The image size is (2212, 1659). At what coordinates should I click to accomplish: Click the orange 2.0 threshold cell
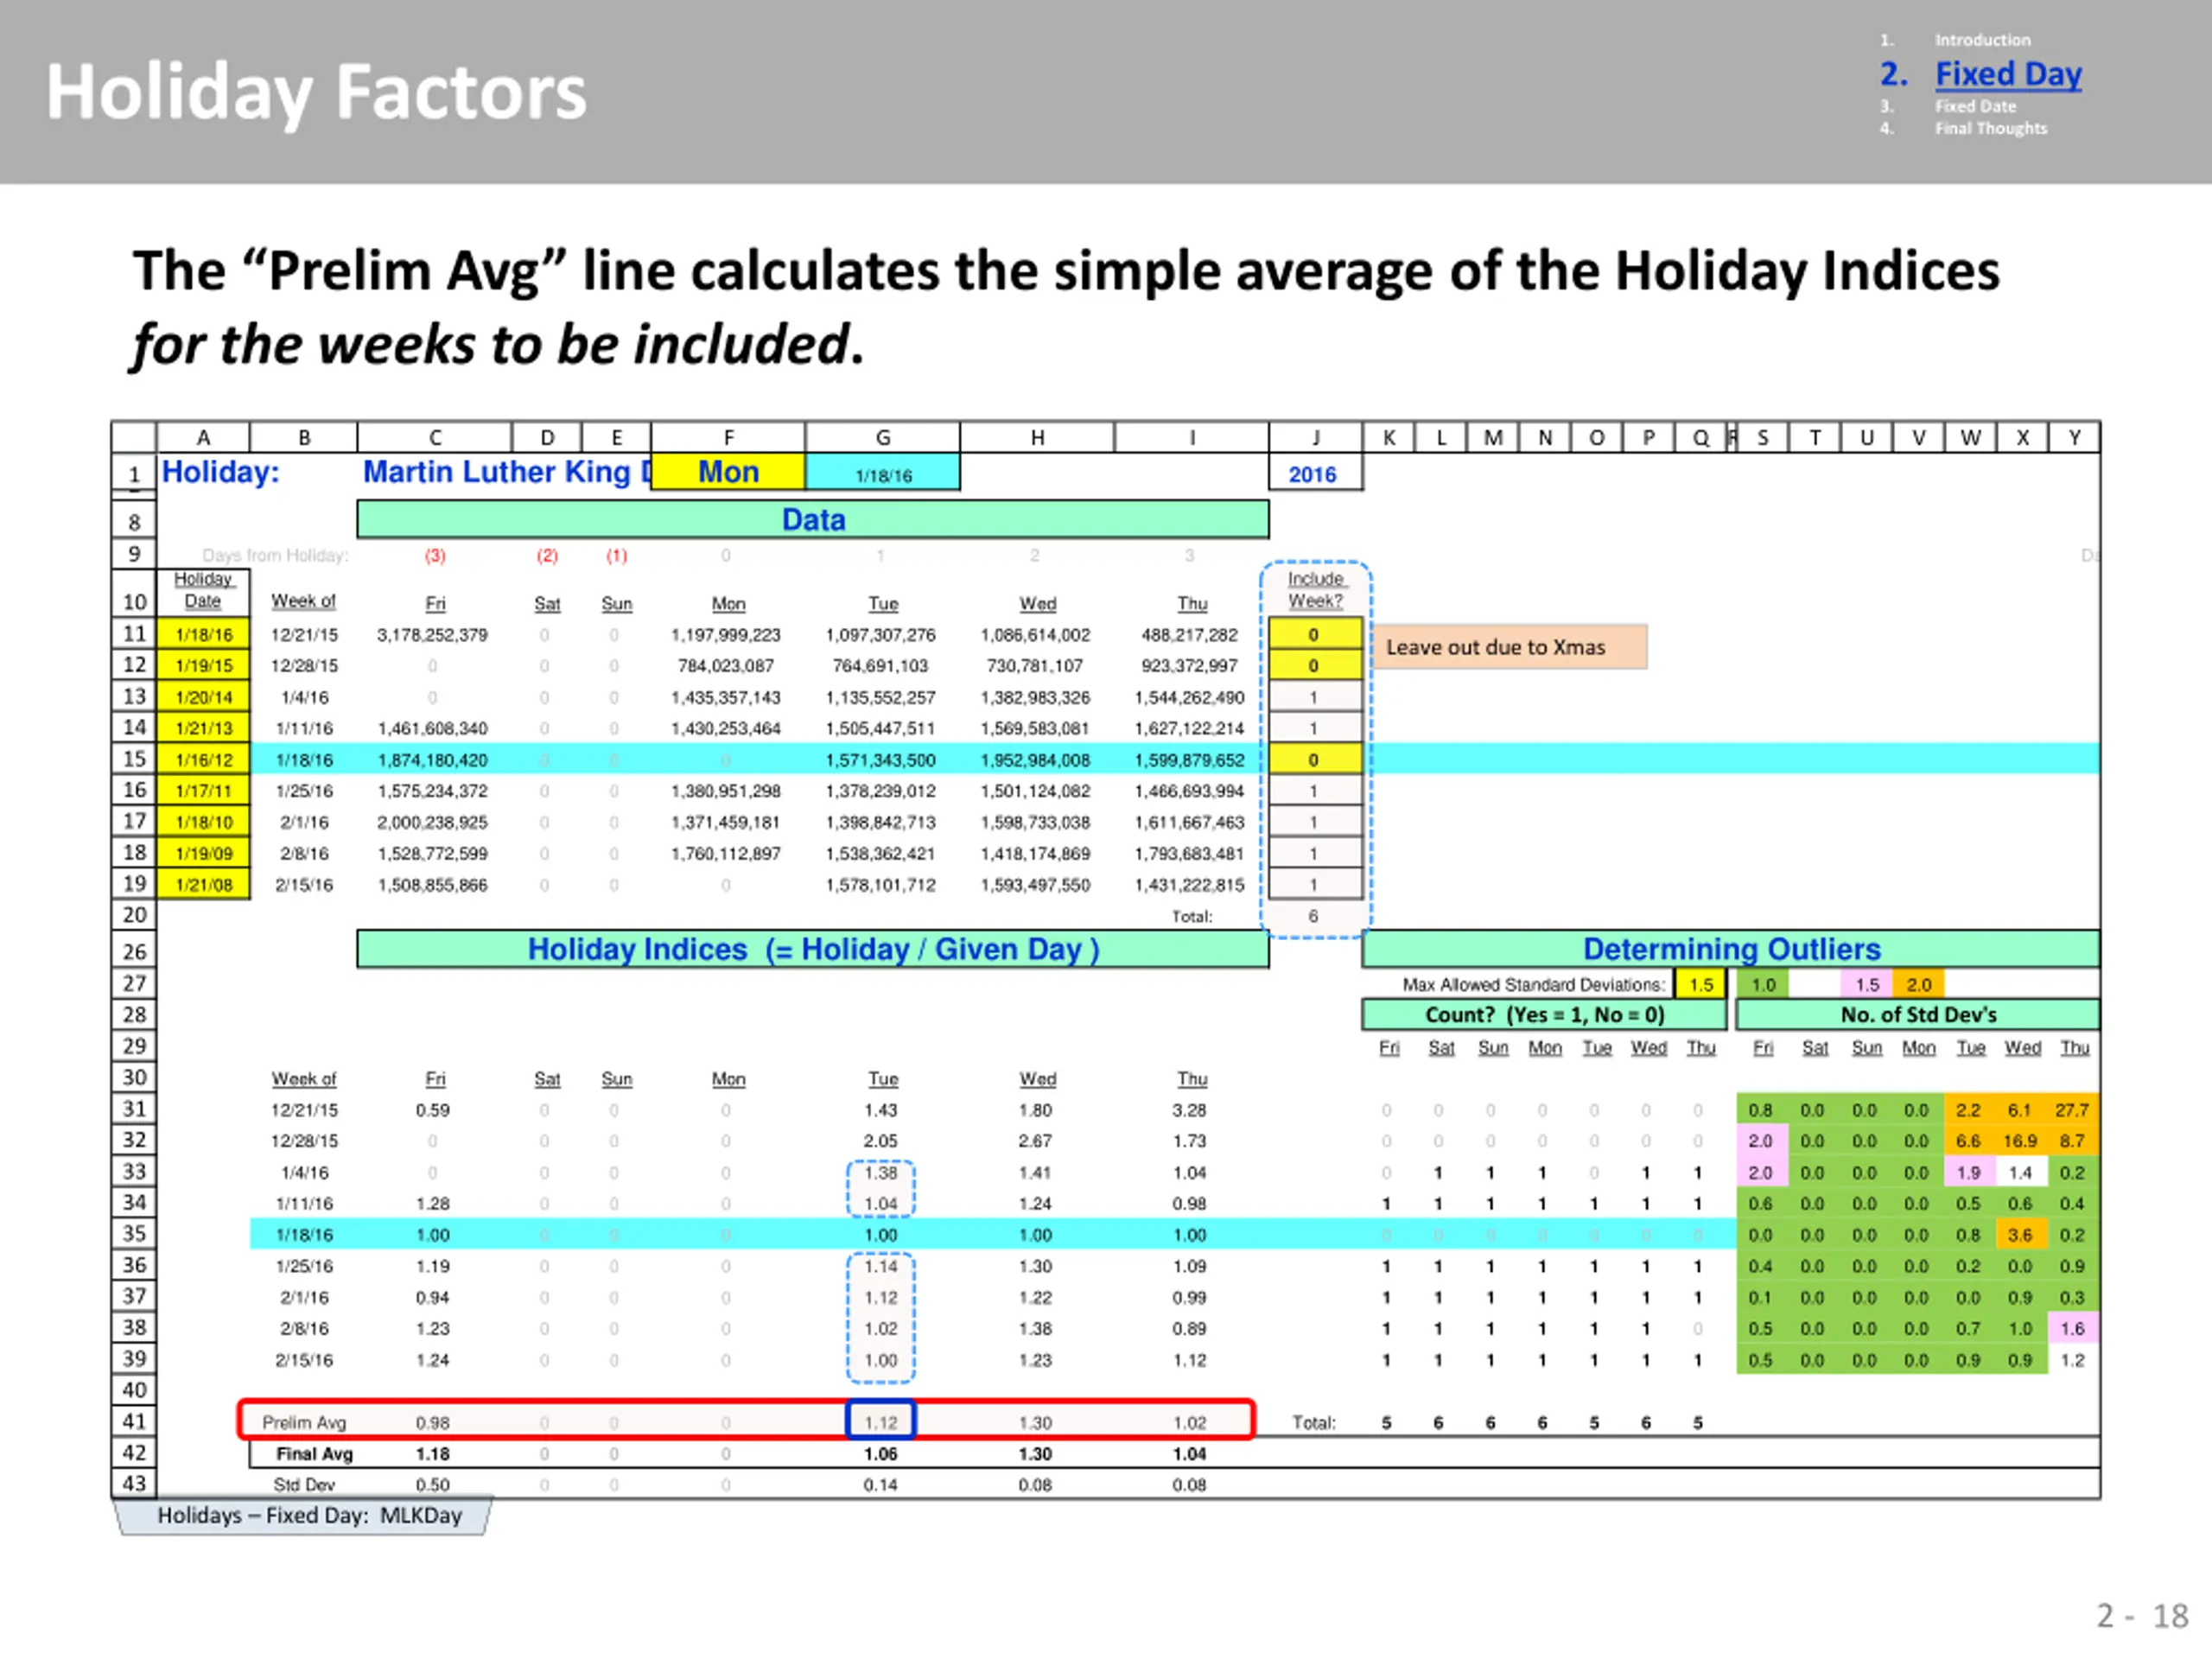pos(1918,985)
